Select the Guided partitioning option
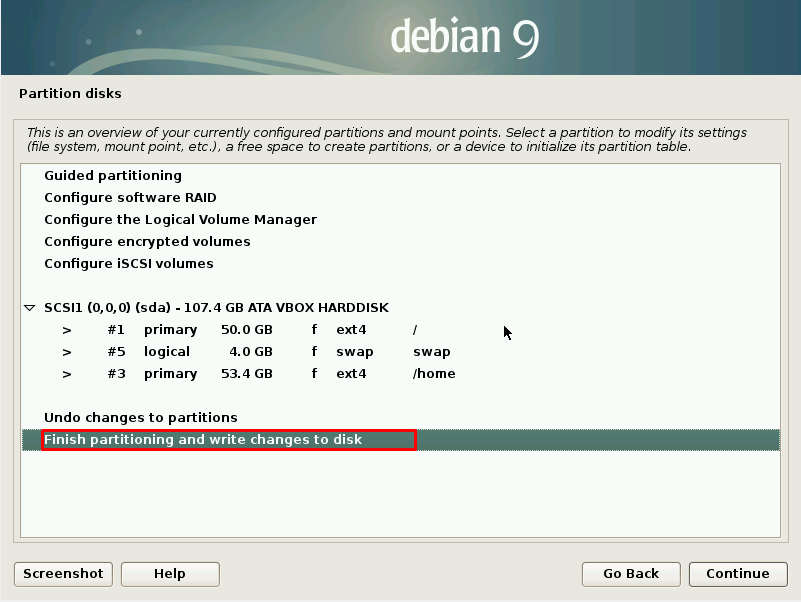The width and height of the screenshot is (801, 602). pyautogui.click(x=400, y=175)
